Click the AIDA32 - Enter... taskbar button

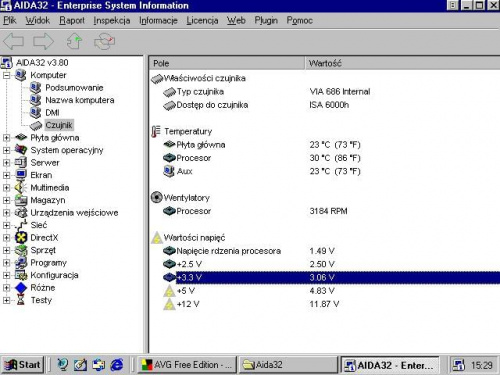coord(389,365)
